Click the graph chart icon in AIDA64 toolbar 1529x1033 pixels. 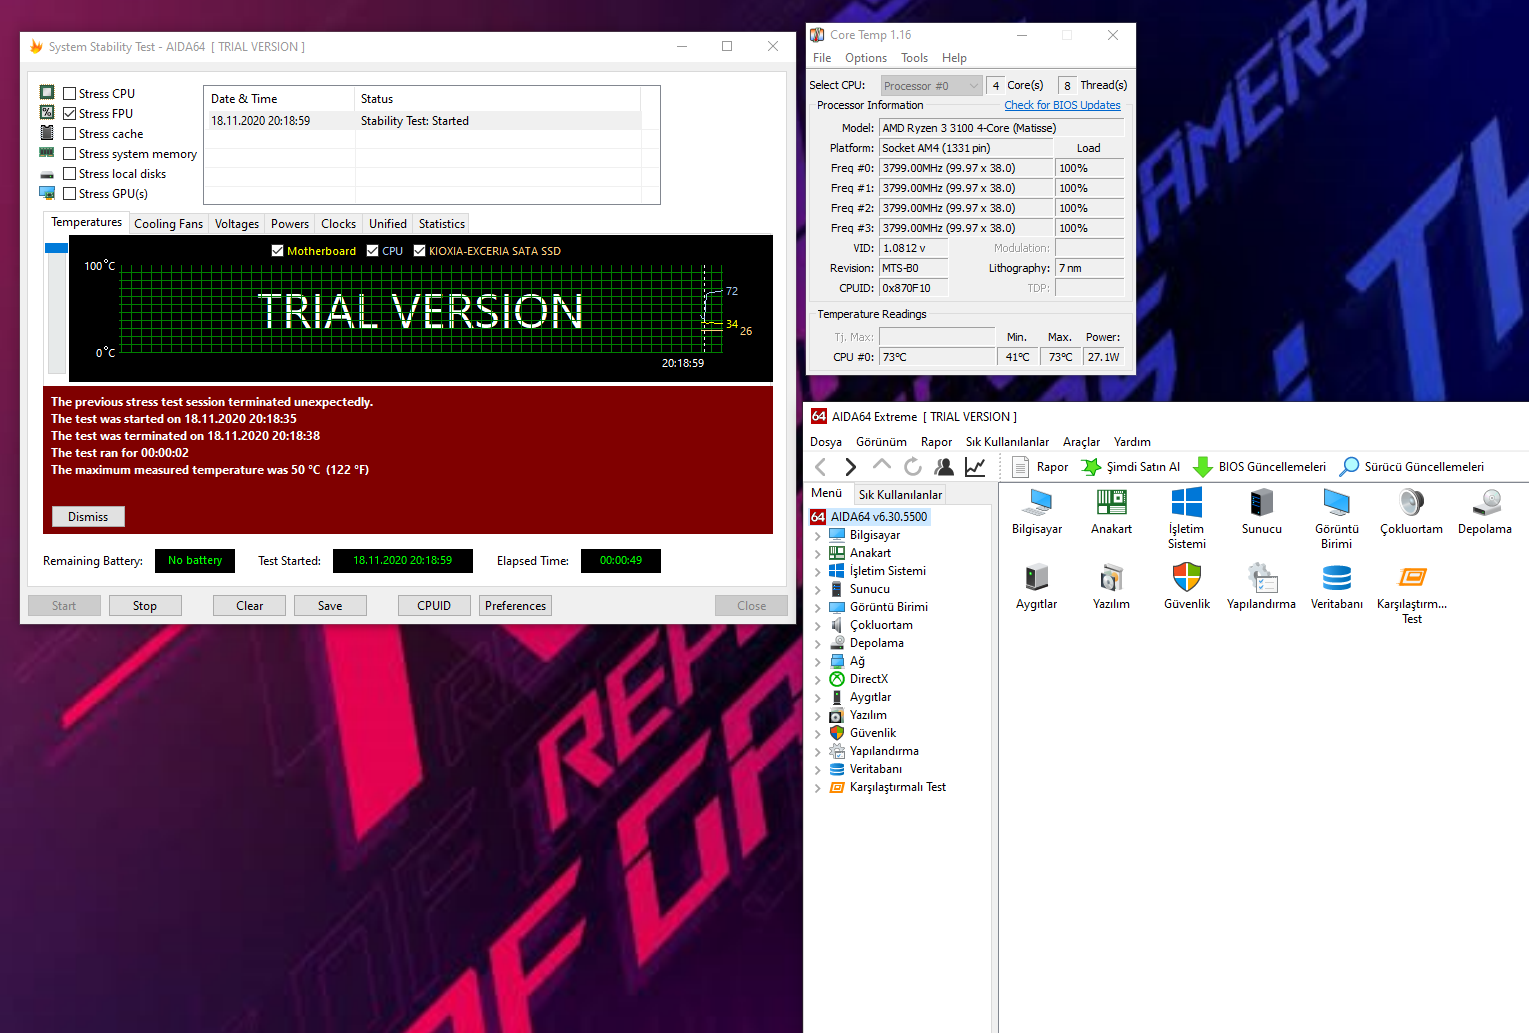(x=975, y=467)
